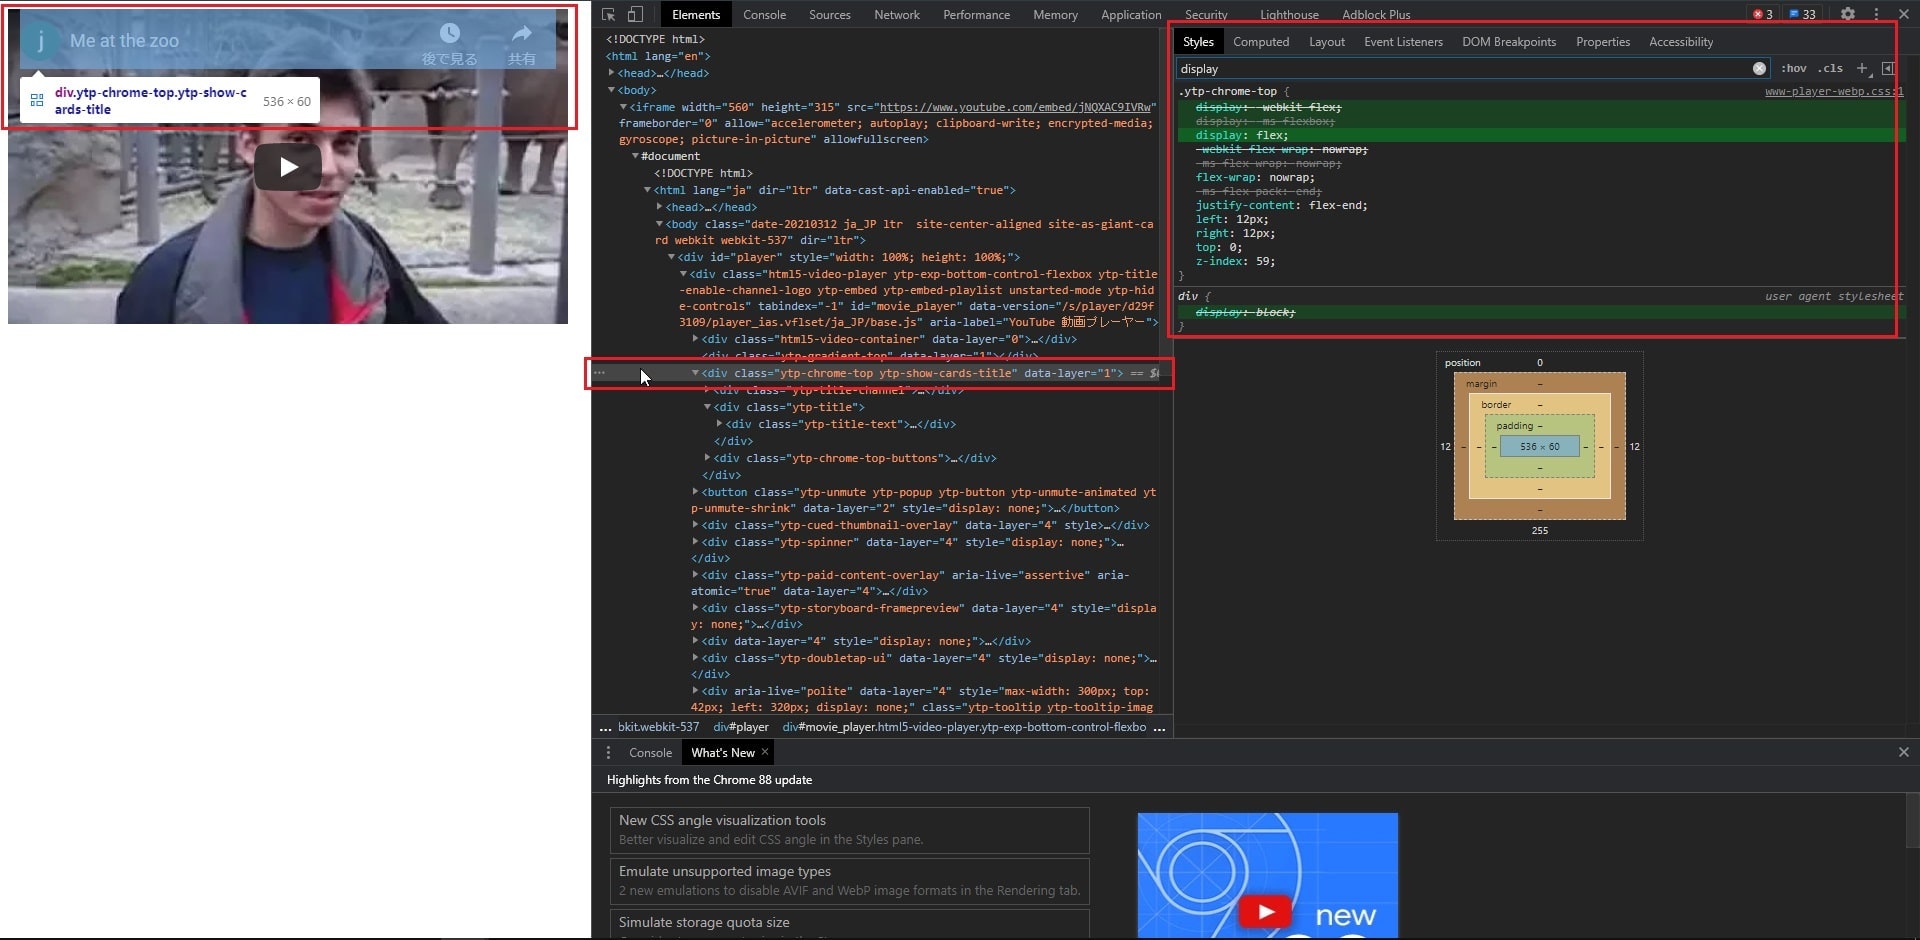1920x940 pixels.
Task: Collapse the iframe element node
Action: click(623, 107)
